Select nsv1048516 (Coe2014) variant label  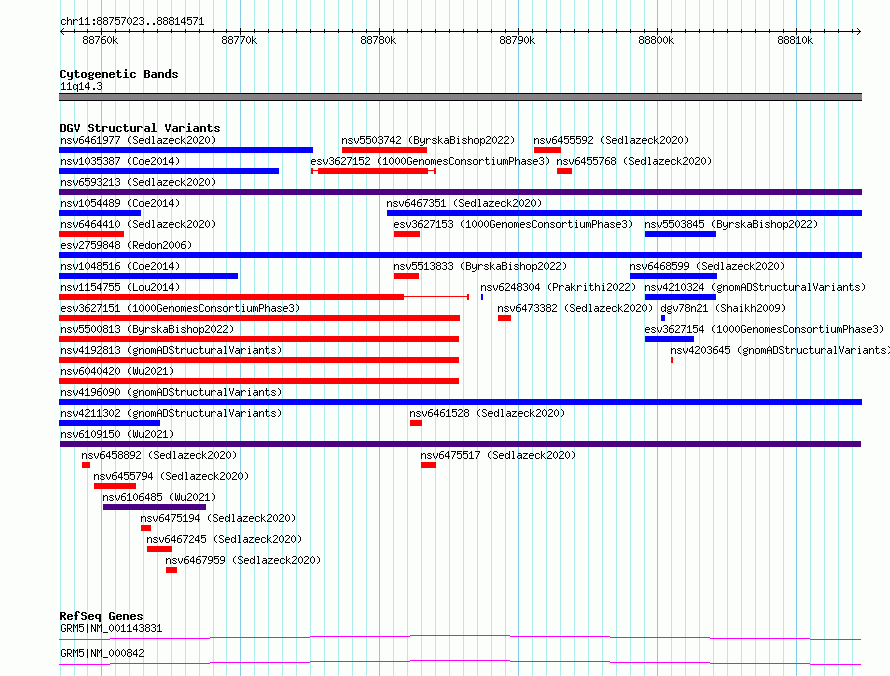coord(120,266)
